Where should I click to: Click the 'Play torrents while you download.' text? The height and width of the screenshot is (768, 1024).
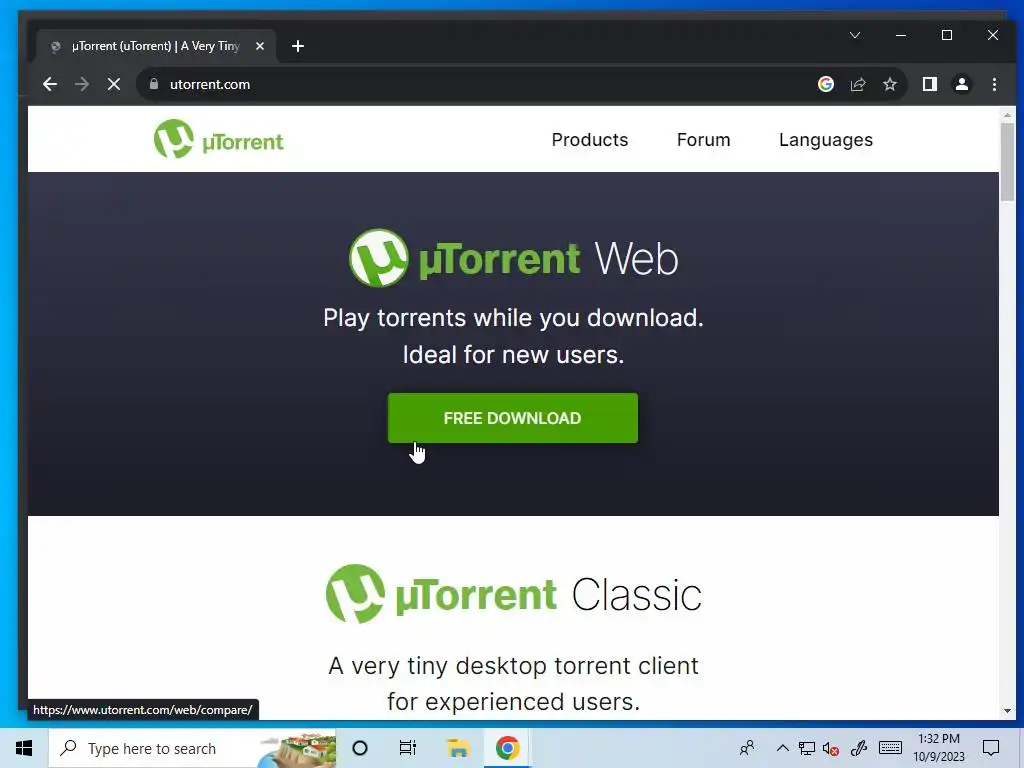(513, 318)
